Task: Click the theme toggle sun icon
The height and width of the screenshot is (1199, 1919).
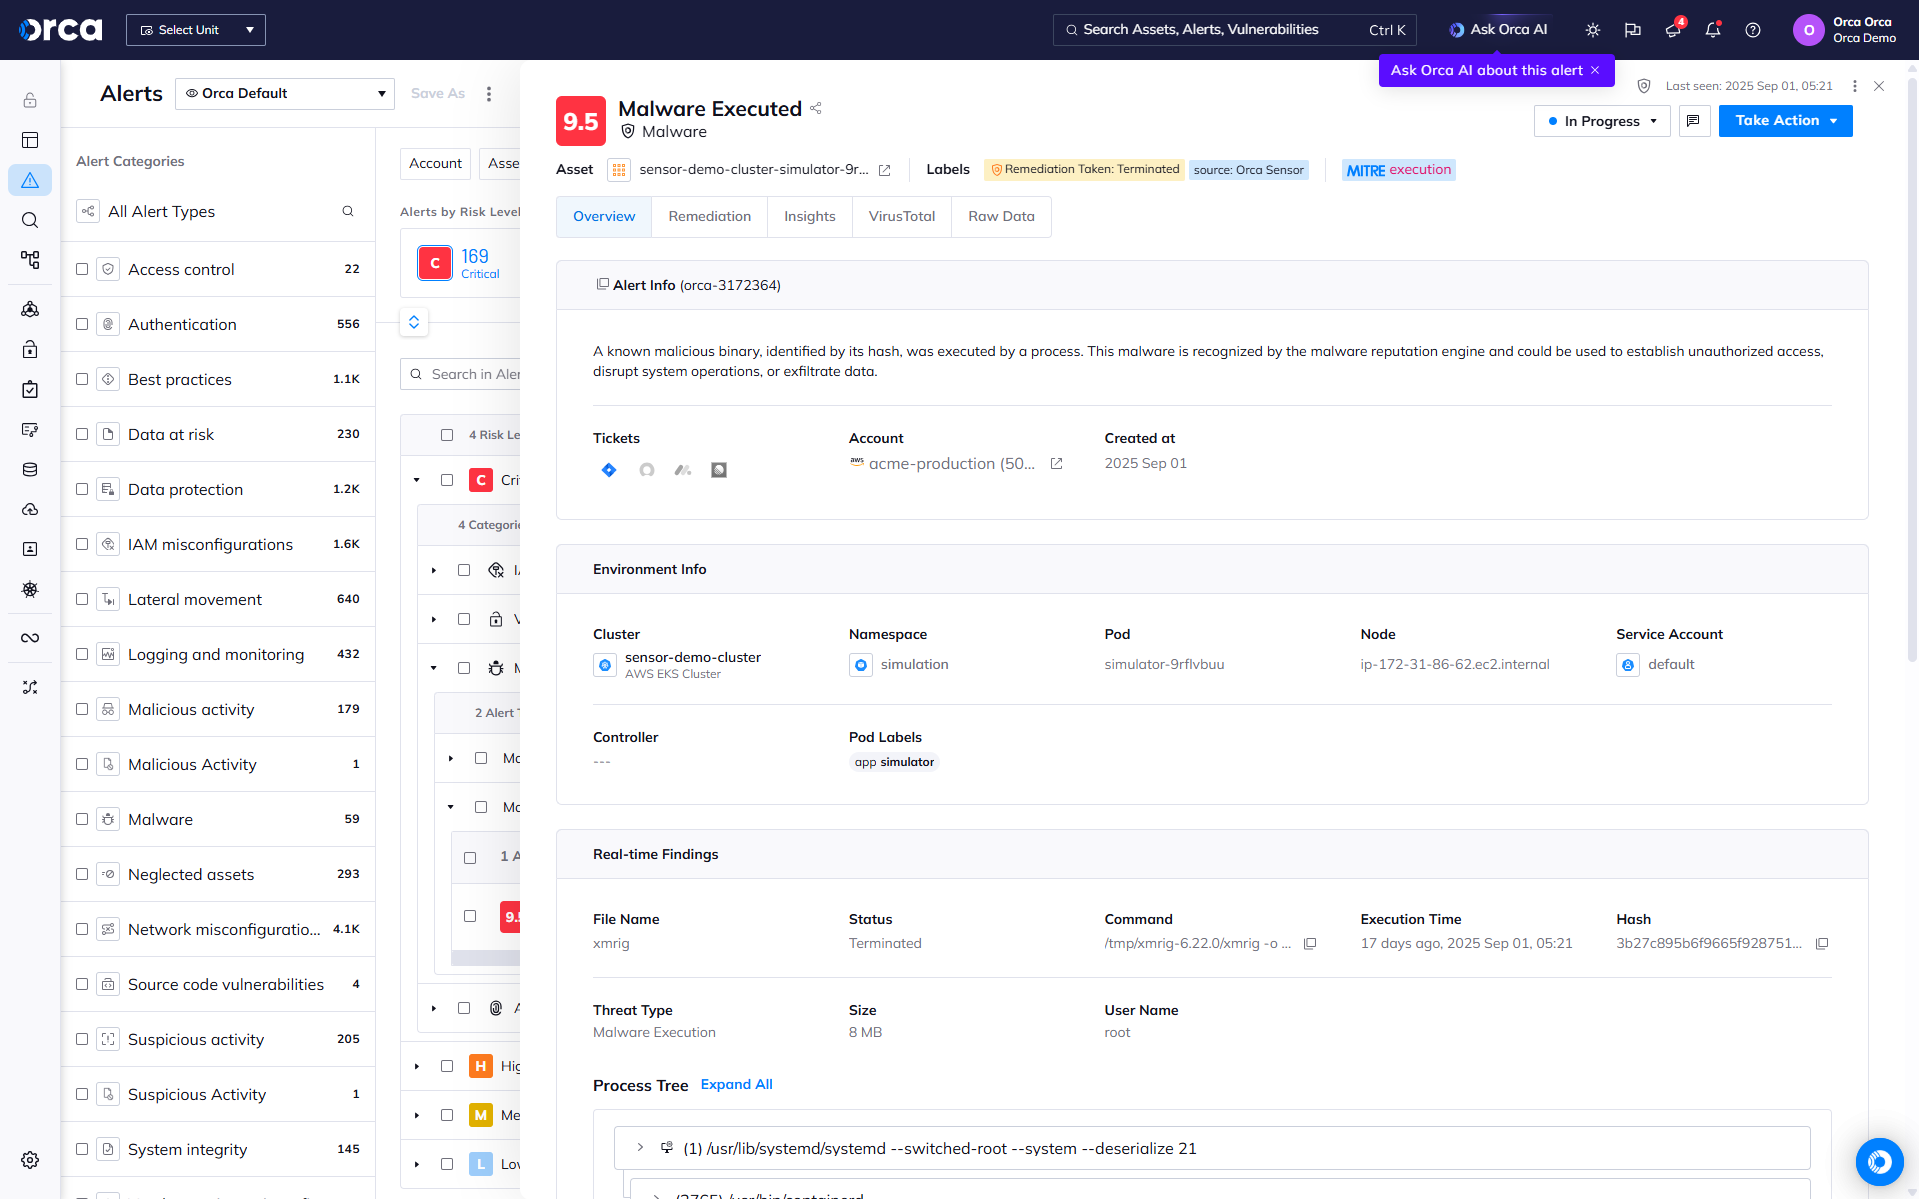Action: pos(1593,30)
